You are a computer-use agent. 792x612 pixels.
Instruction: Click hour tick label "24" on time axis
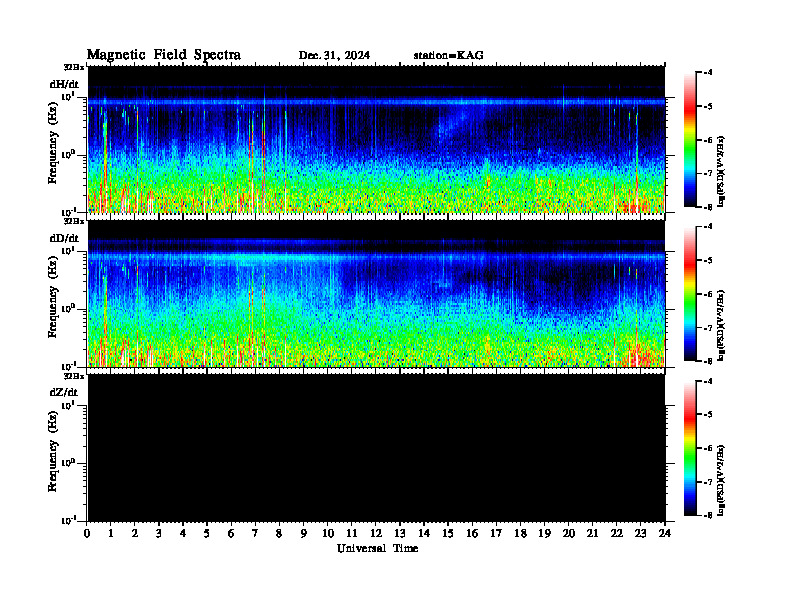665,533
